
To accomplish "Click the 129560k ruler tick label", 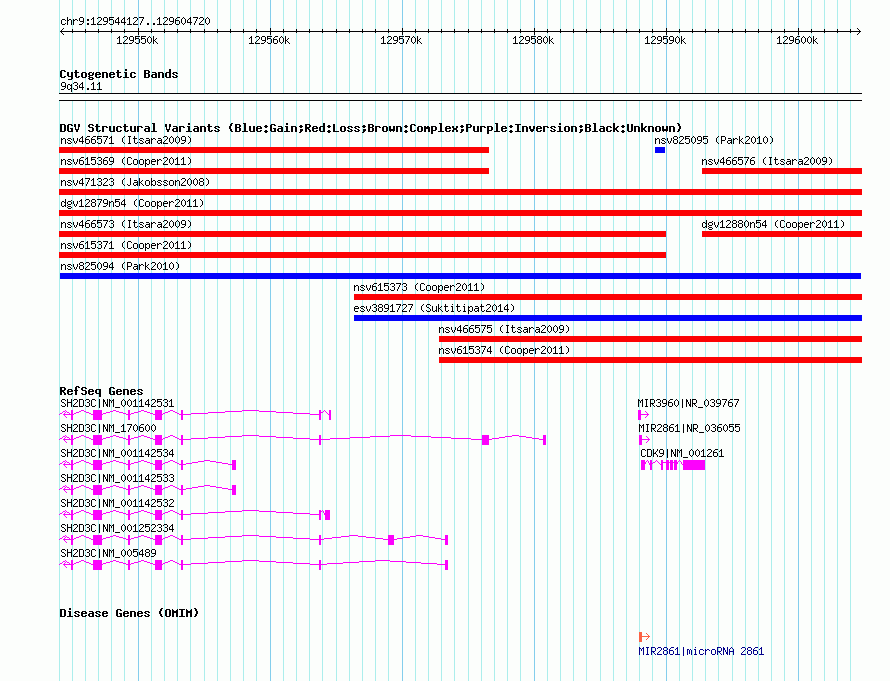I will [269, 40].
